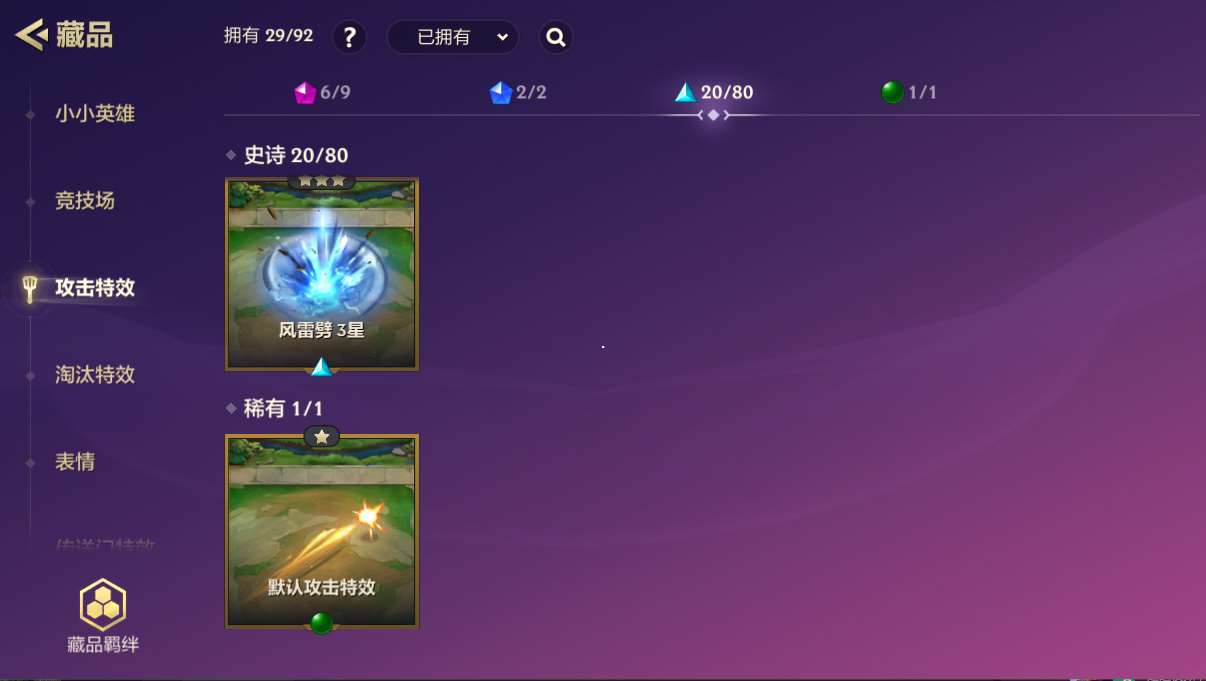Viewport: 1206px width, 681px height.
Task: Open the 表情 category
Action: tap(74, 462)
